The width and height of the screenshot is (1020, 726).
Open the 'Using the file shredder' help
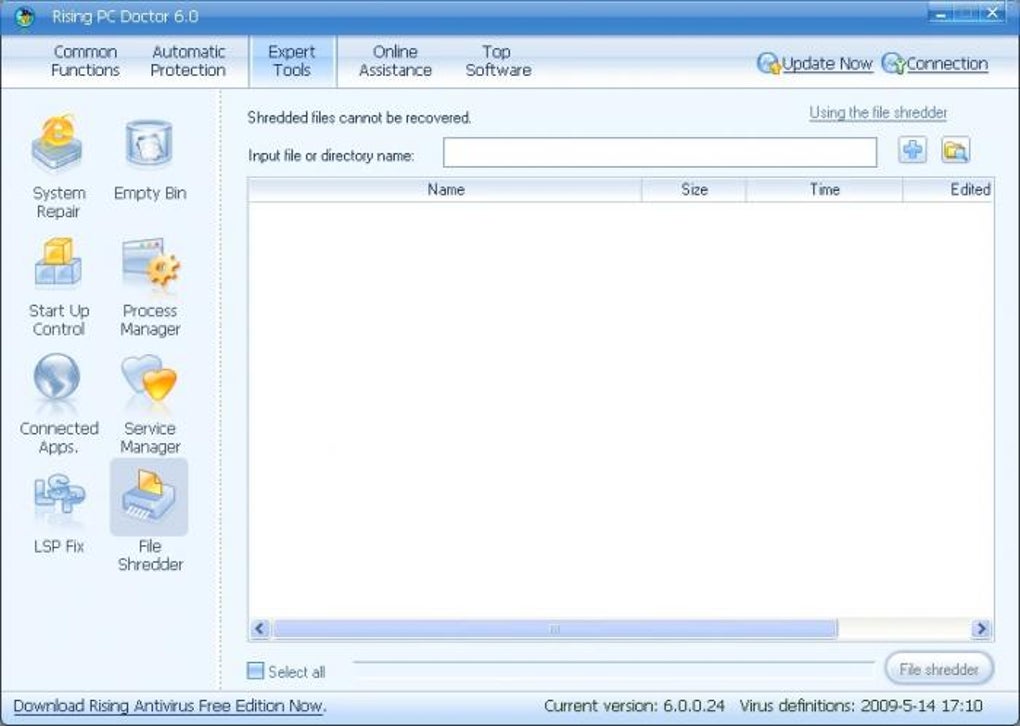click(878, 113)
